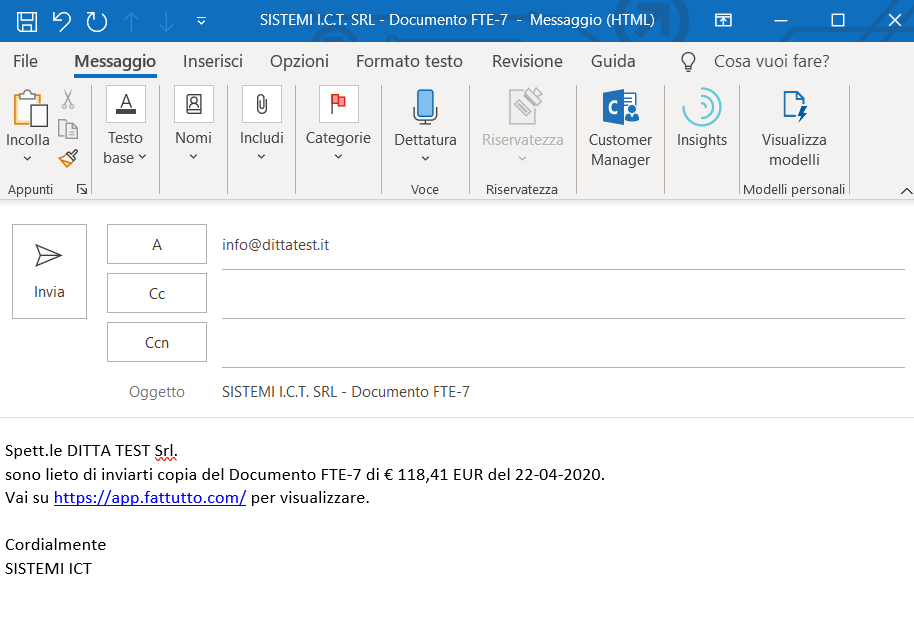Copy selection with Copy icon

68,129
